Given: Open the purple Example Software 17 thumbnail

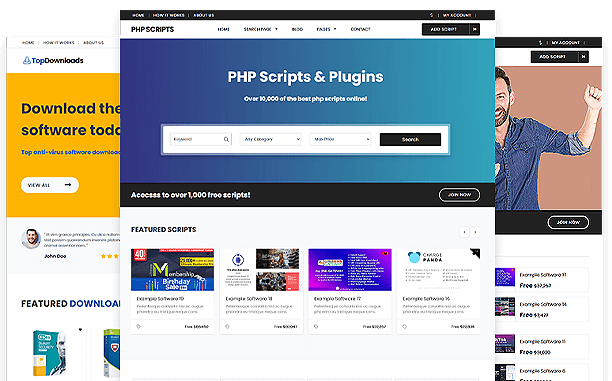Looking at the screenshot, I should [350, 270].
